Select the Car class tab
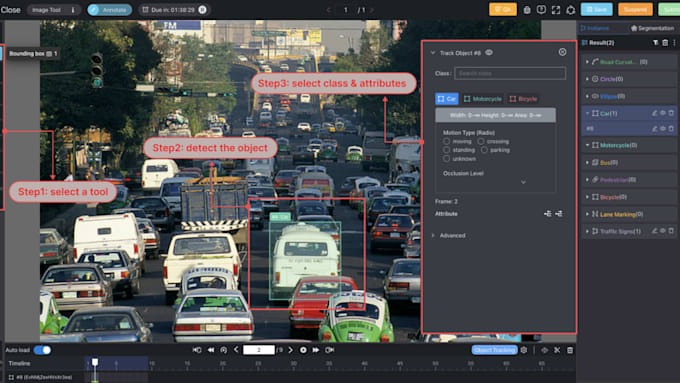This screenshot has height=383, width=680. 447,99
